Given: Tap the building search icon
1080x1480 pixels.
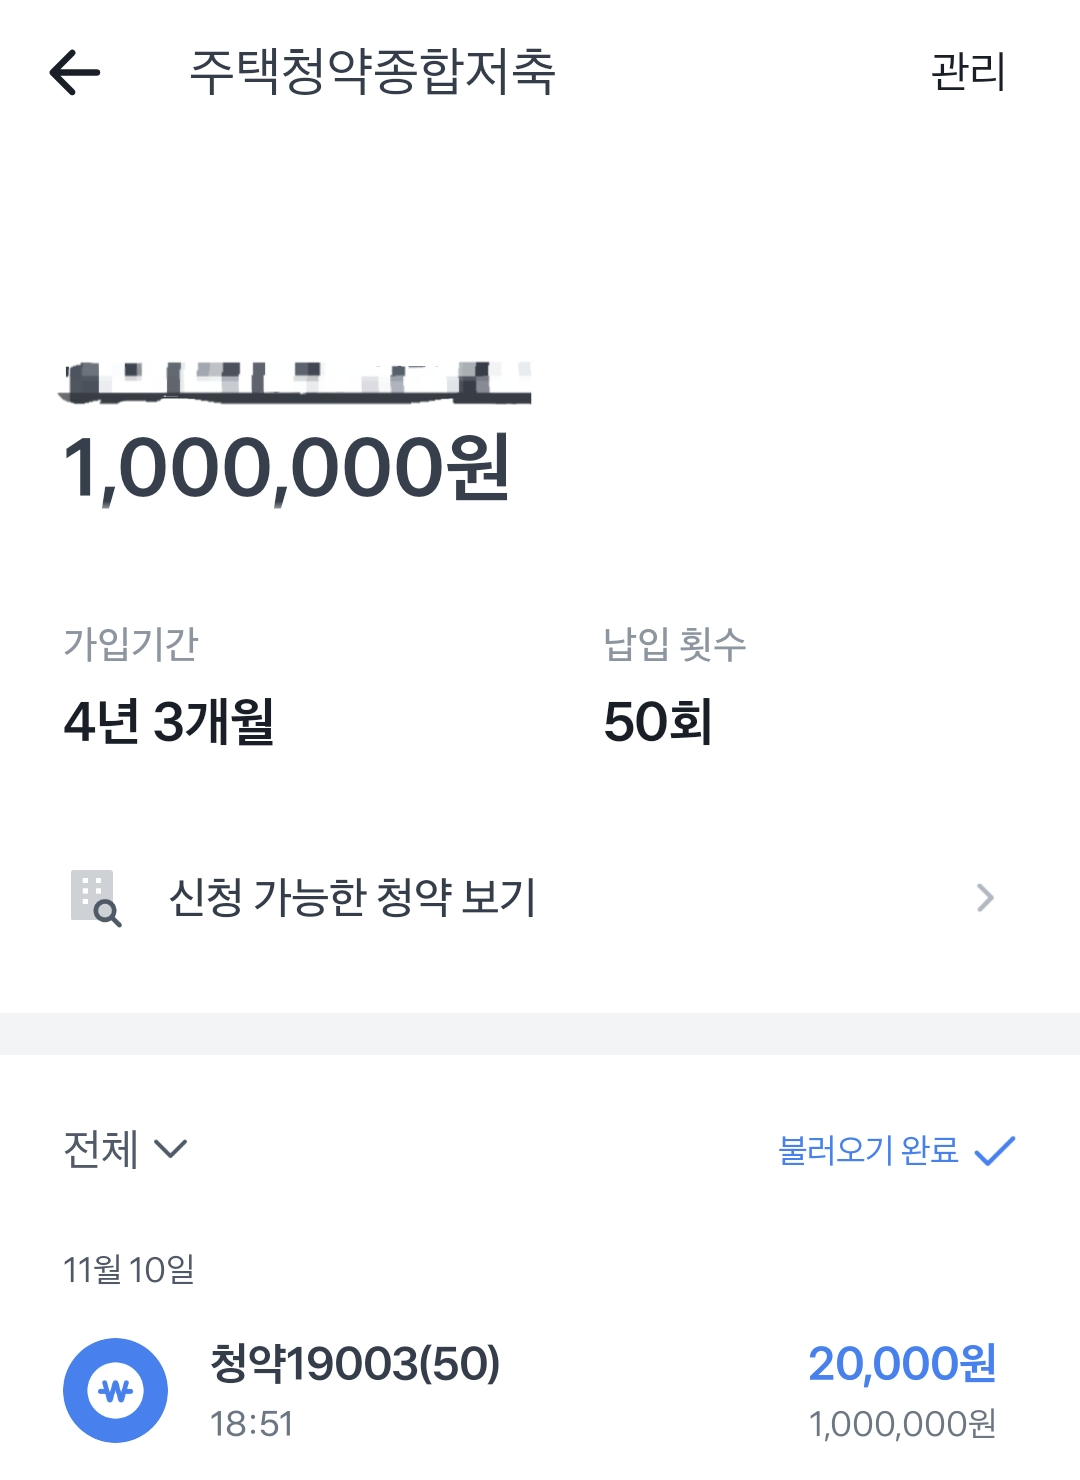Looking at the screenshot, I should 96,898.
